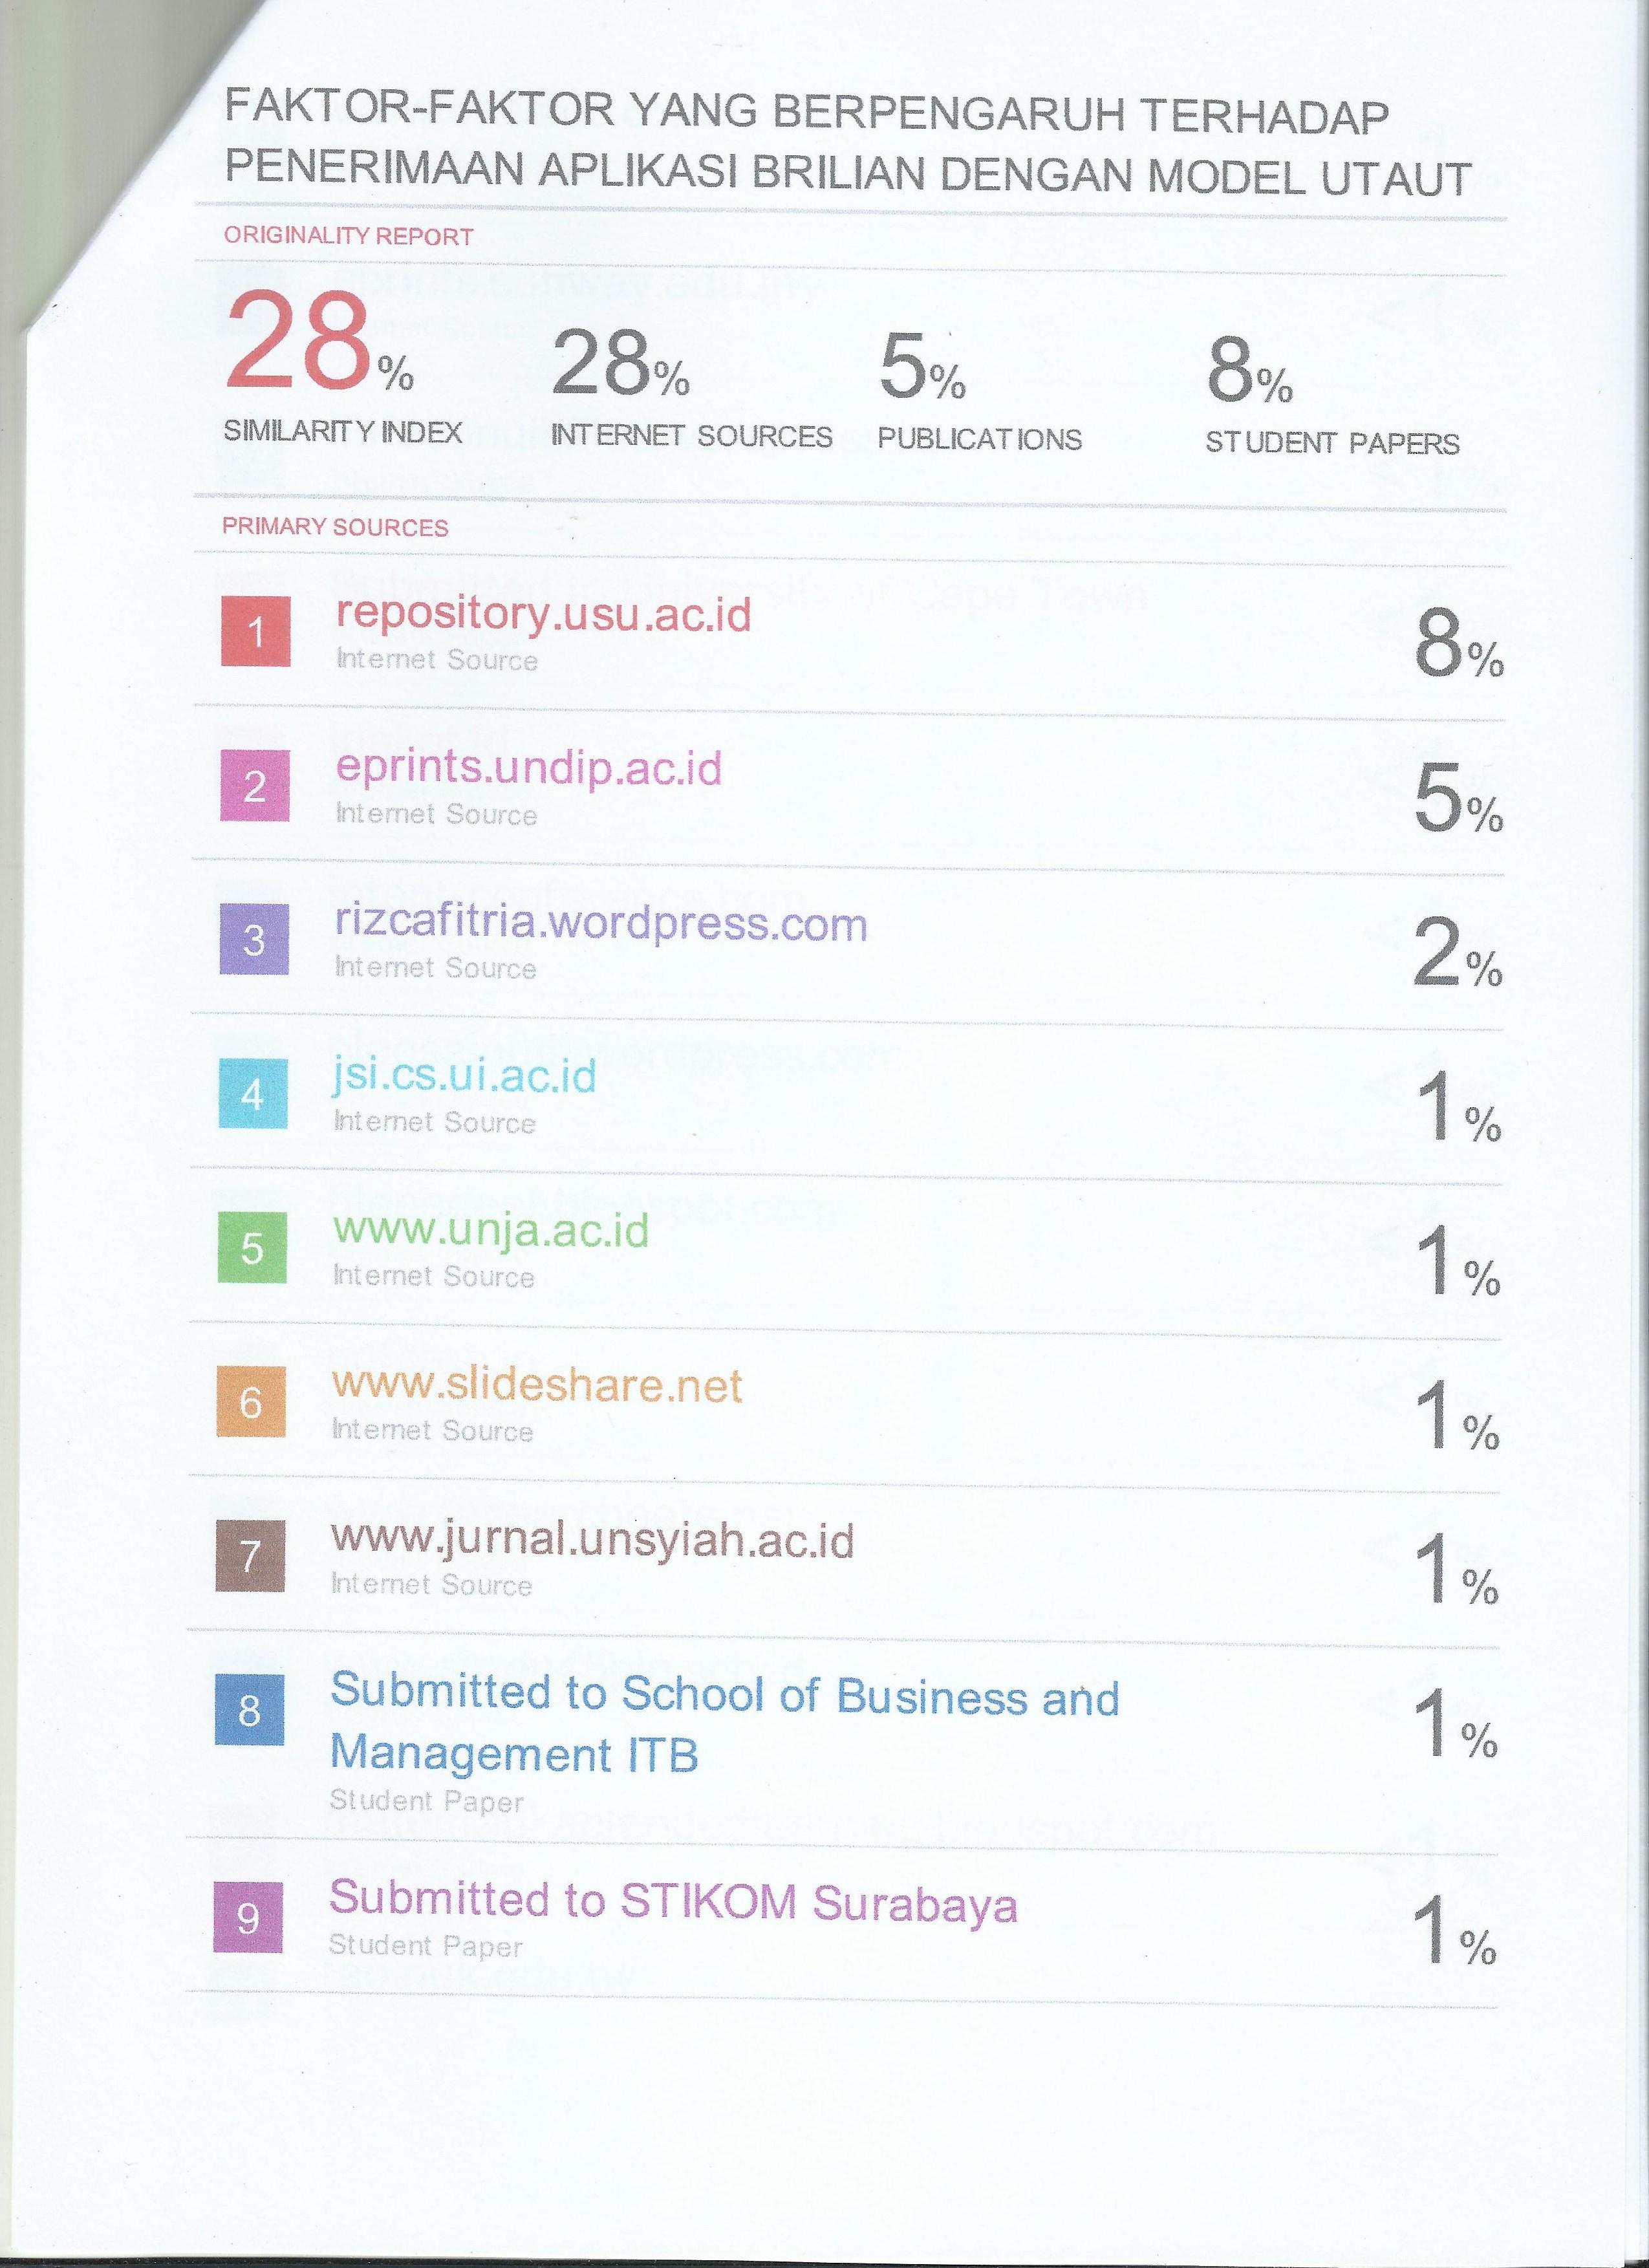
Task: Open the jsi.cs.ui.ac.id source link
Action: coord(464,1076)
